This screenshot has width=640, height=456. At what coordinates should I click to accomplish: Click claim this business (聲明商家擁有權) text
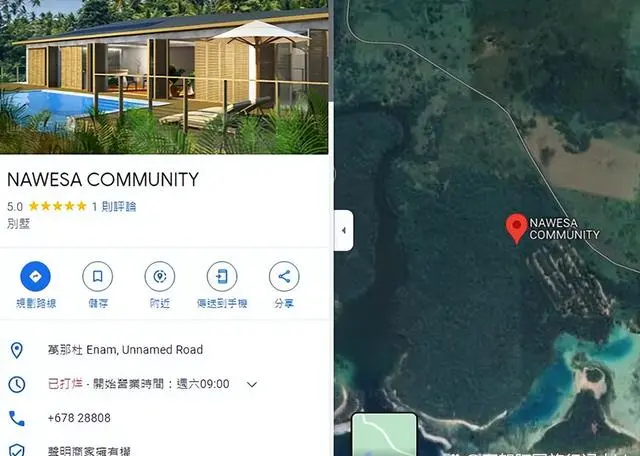pyautogui.click(x=89, y=451)
